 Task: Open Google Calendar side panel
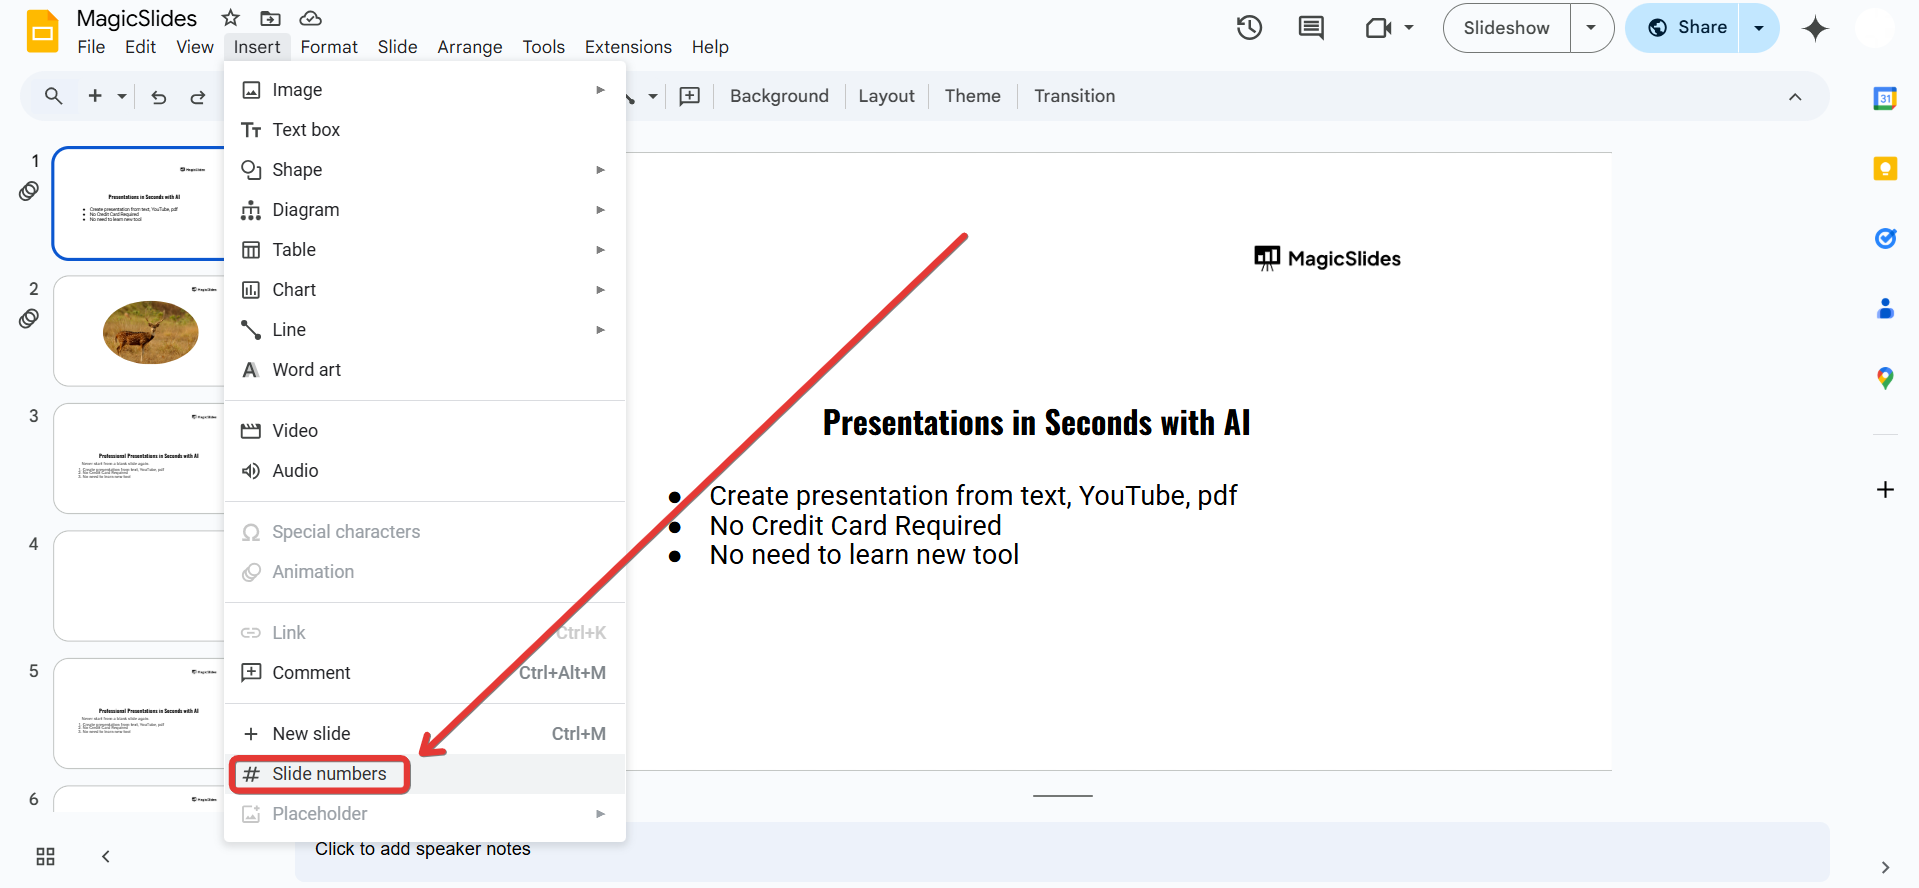[1885, 98]
